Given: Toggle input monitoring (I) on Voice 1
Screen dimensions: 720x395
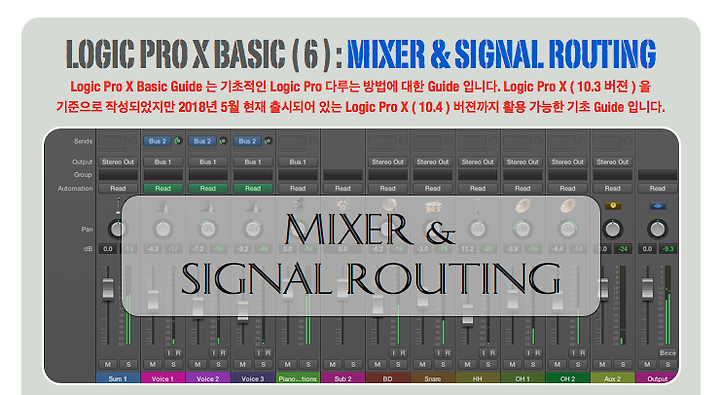Looking at the screenshot, I should coord(169,353).
